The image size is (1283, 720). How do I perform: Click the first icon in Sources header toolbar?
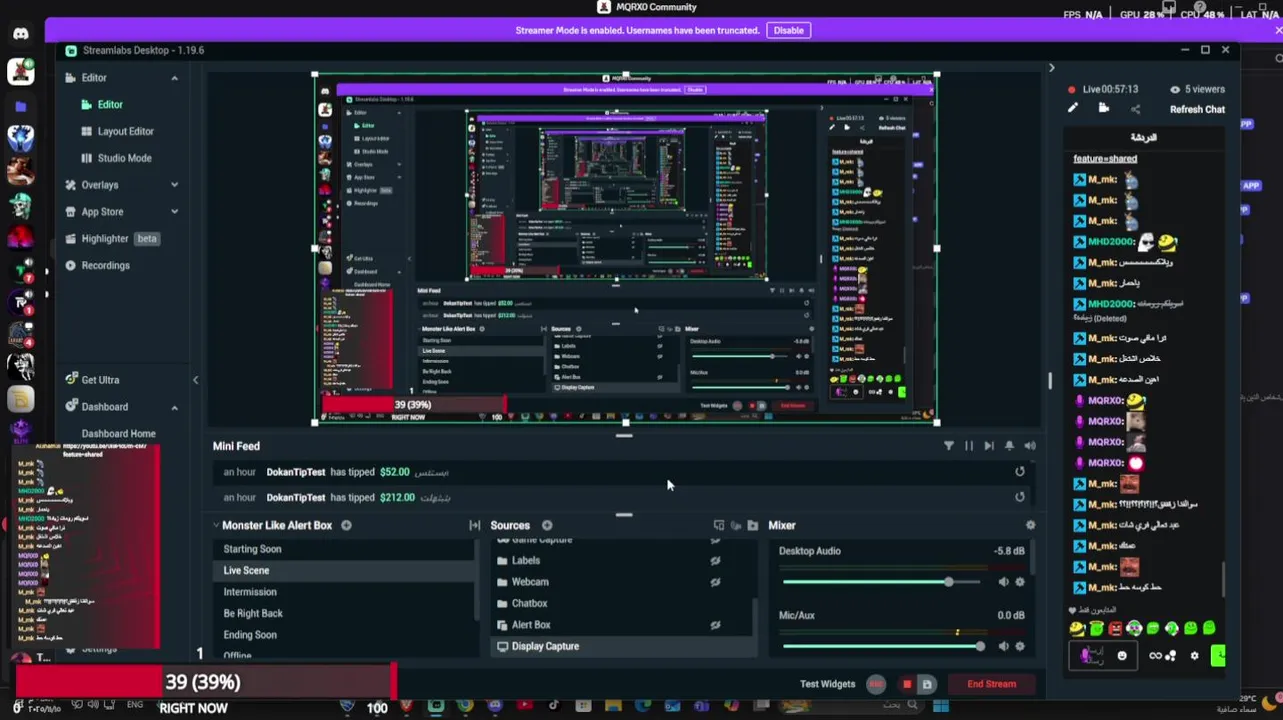point(719,525)
